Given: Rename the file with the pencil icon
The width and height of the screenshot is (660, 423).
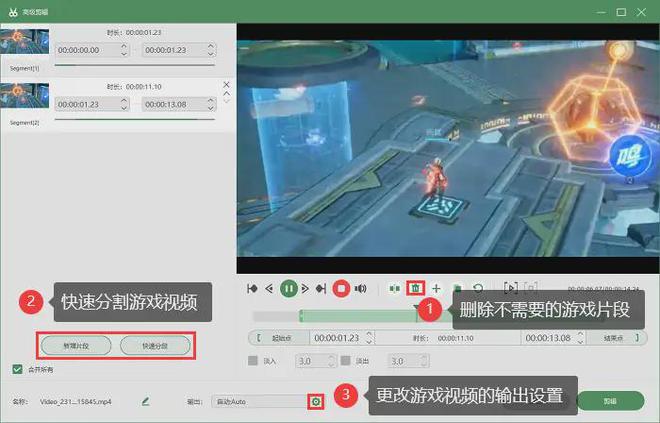Looking at the screenshot, I should pos(145,402).
